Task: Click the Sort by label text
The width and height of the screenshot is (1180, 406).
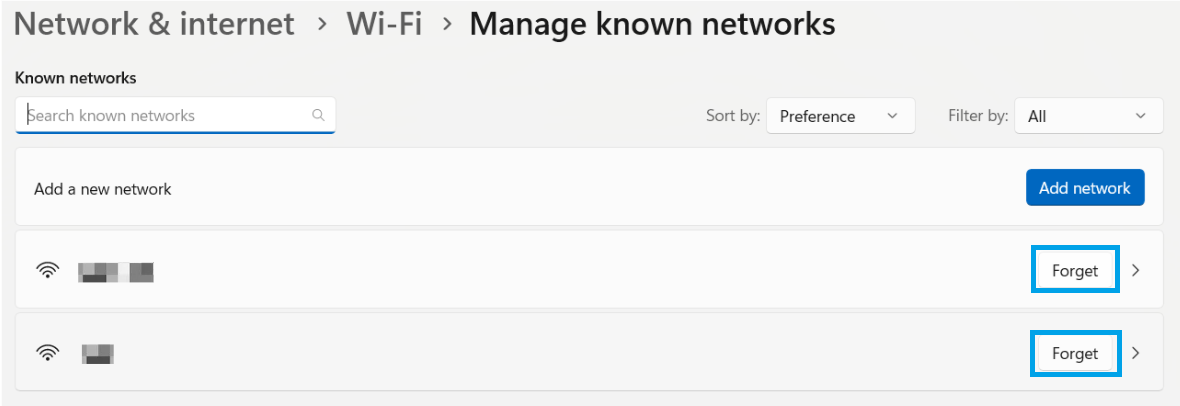Action: point(732,116)
